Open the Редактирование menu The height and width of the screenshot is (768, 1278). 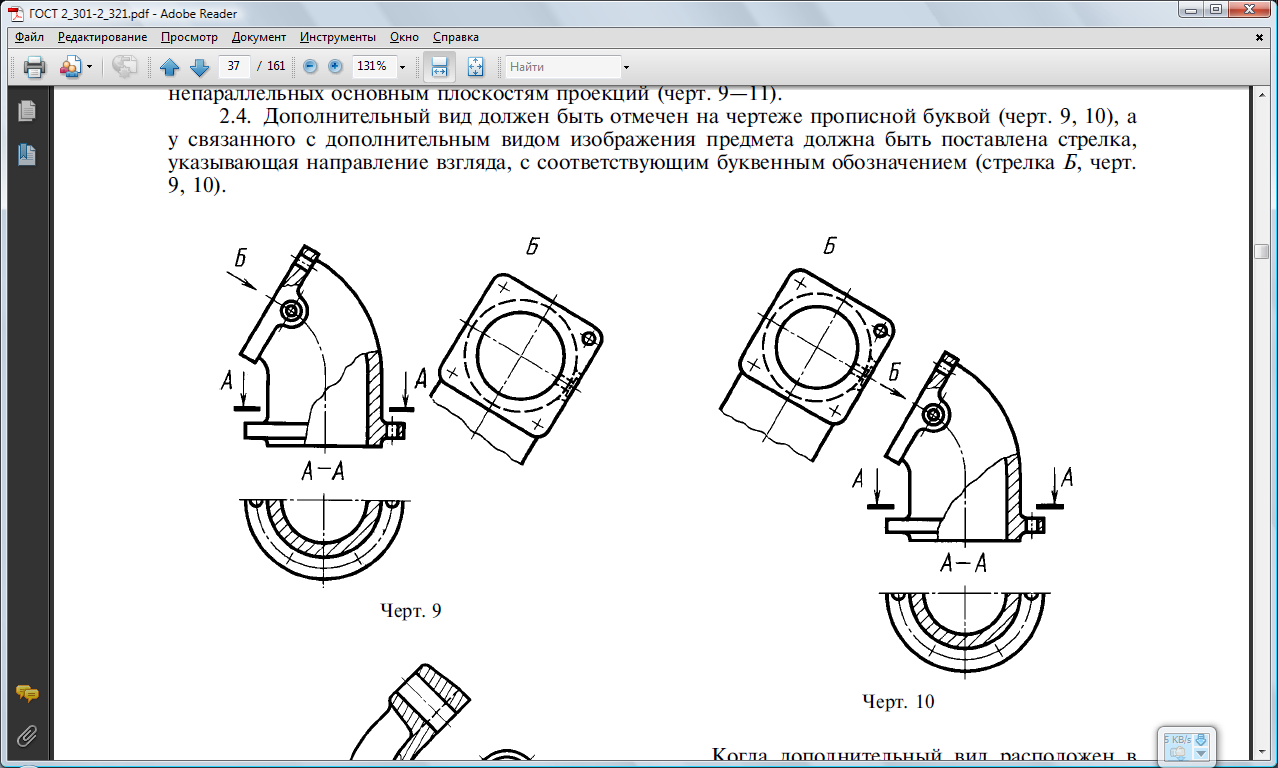point(102,37)
